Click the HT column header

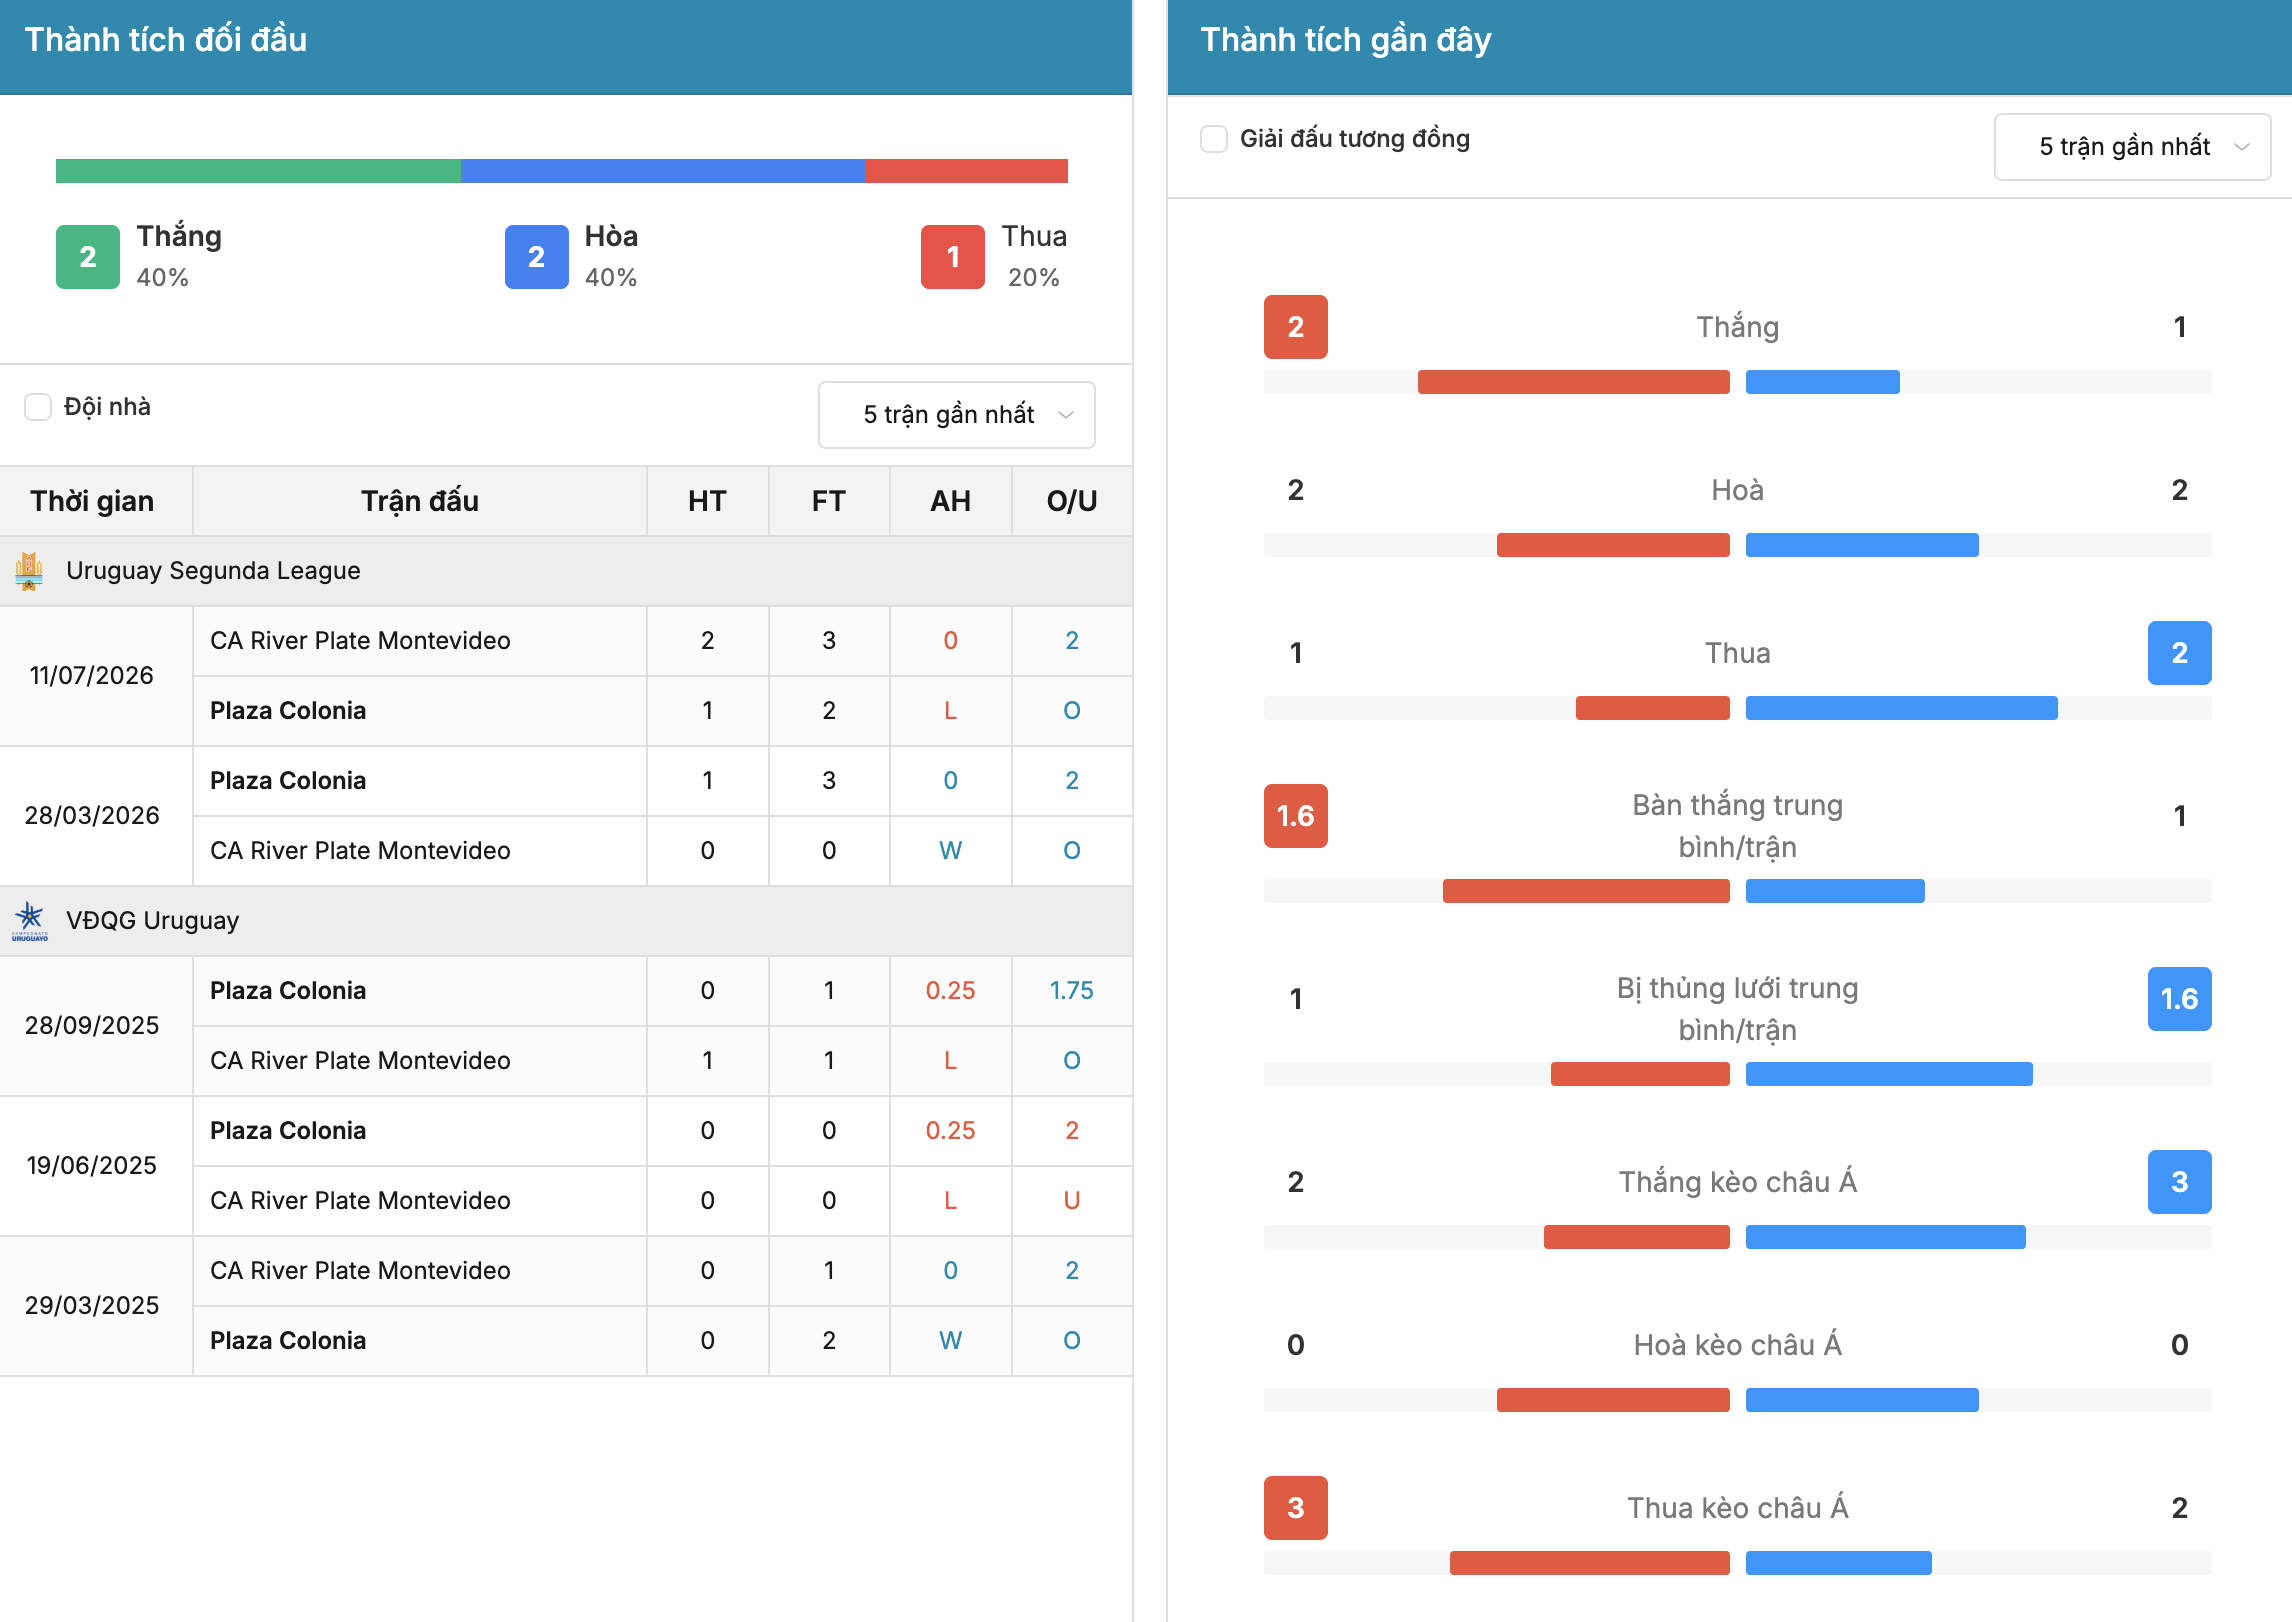pos(707,501)
